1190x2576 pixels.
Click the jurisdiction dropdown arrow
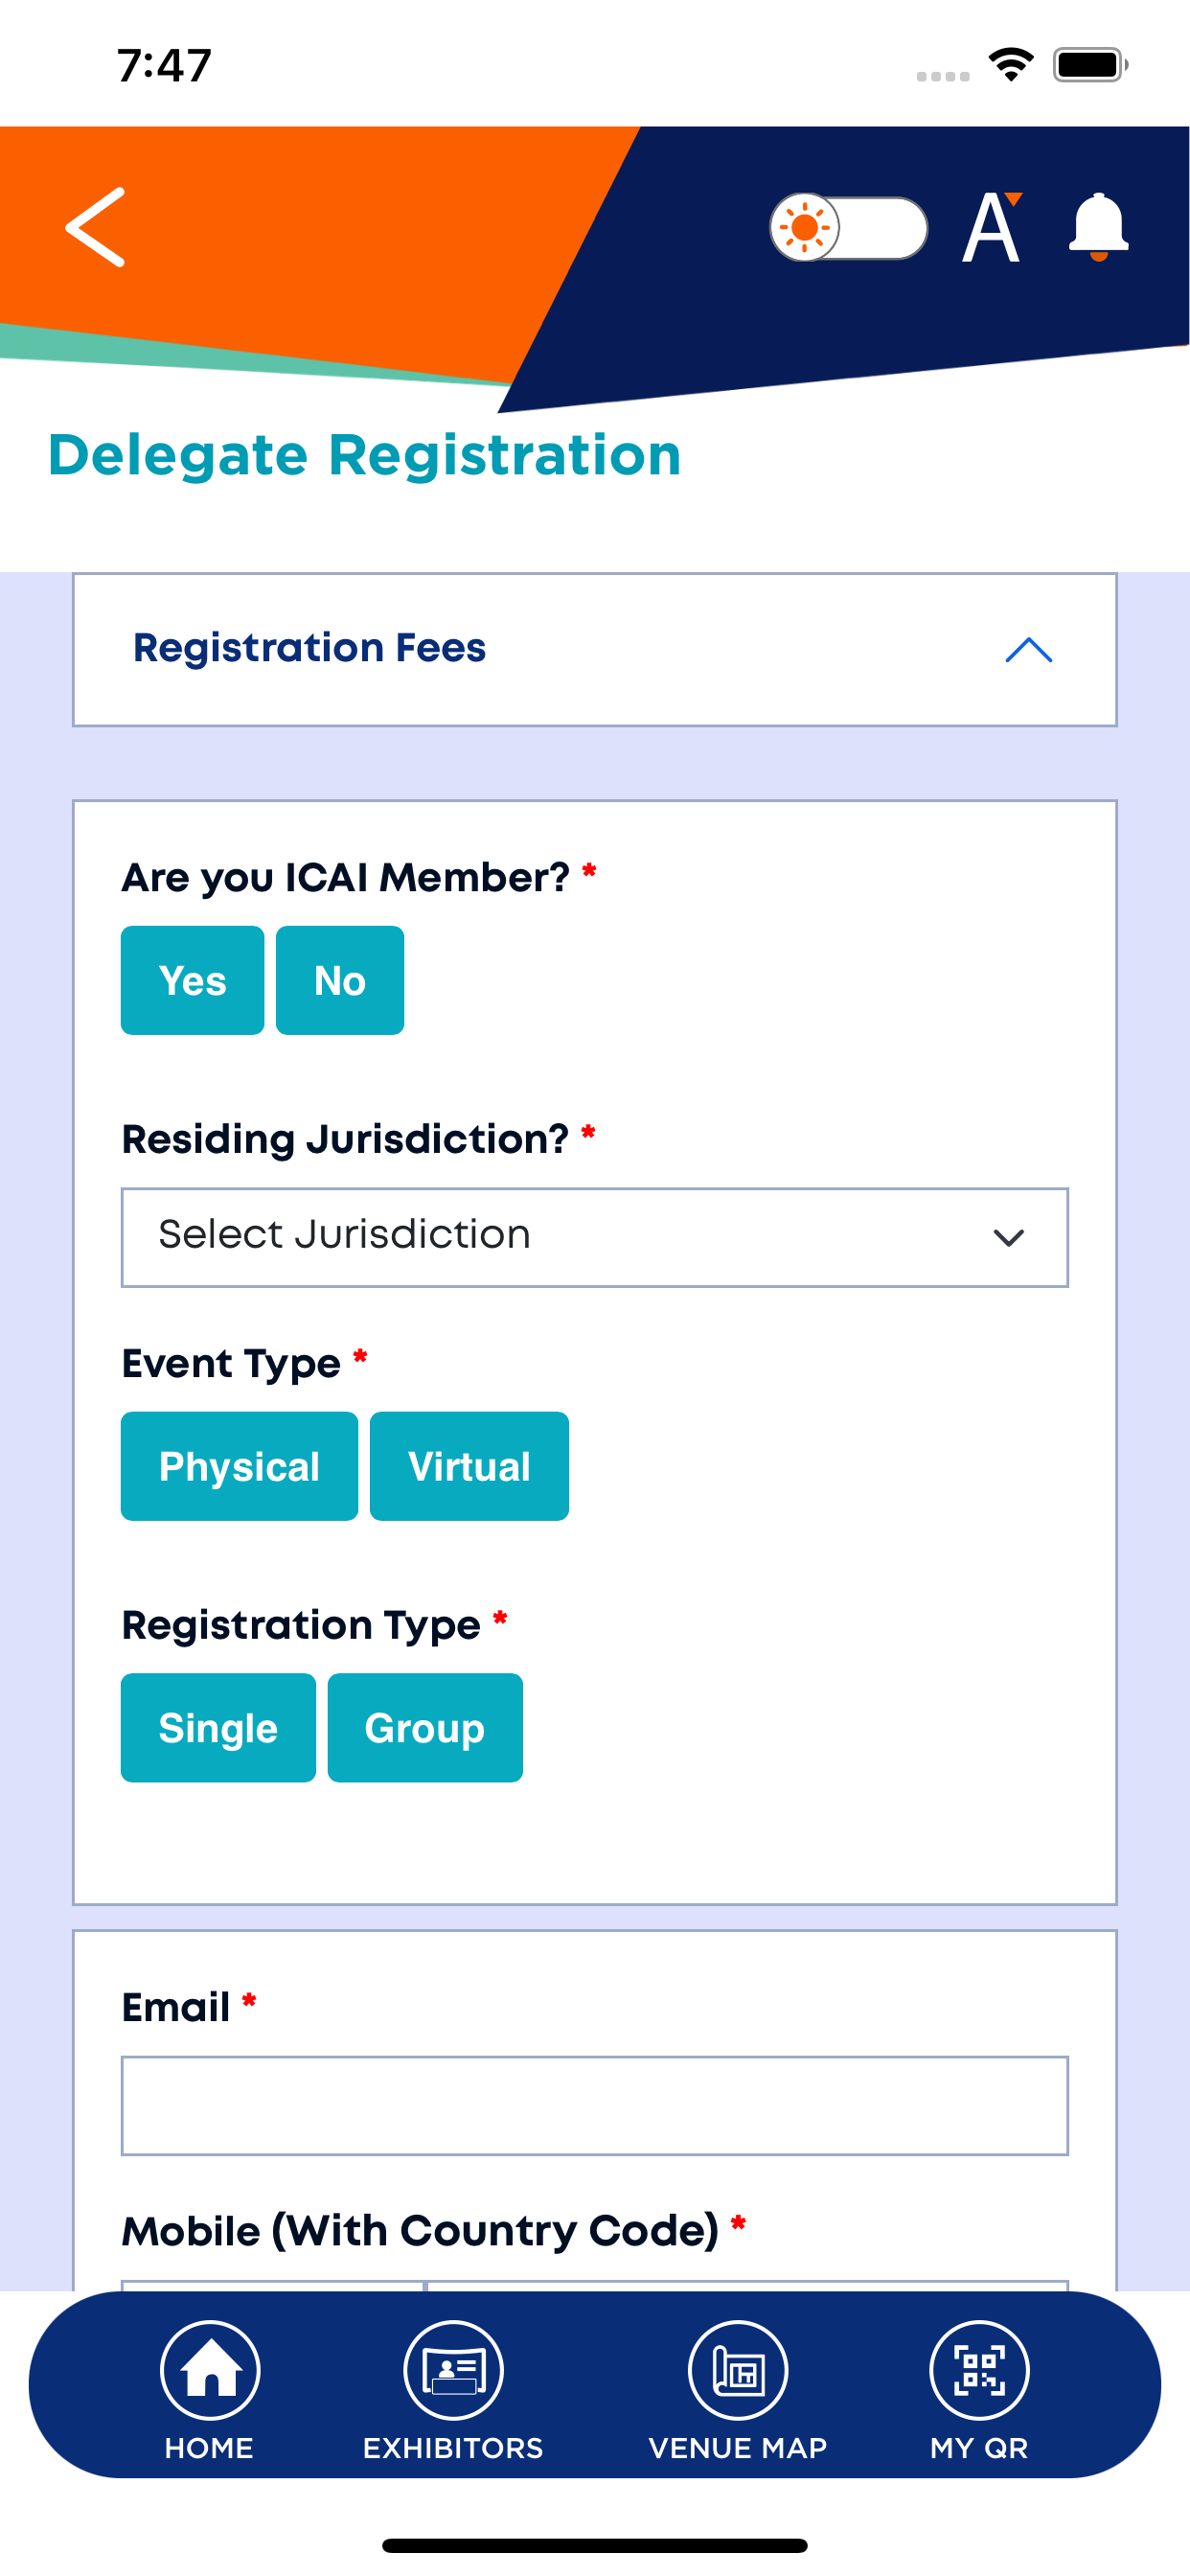point(1008,1238)
